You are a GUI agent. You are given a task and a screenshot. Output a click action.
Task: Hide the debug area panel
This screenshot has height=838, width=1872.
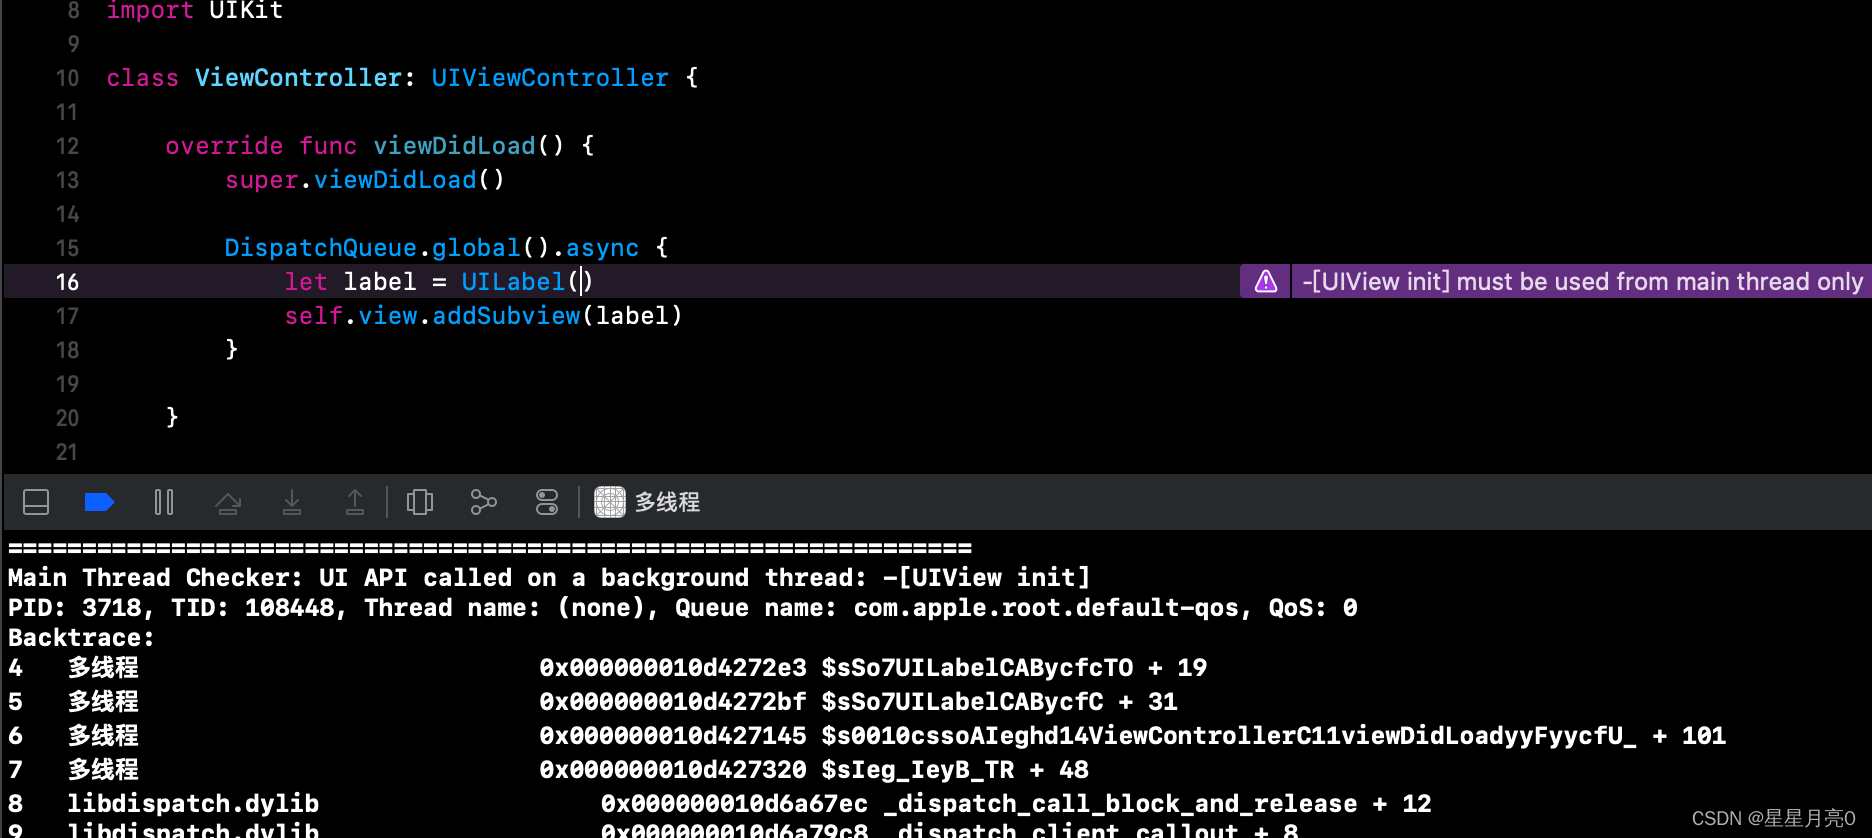click(36, 502)
